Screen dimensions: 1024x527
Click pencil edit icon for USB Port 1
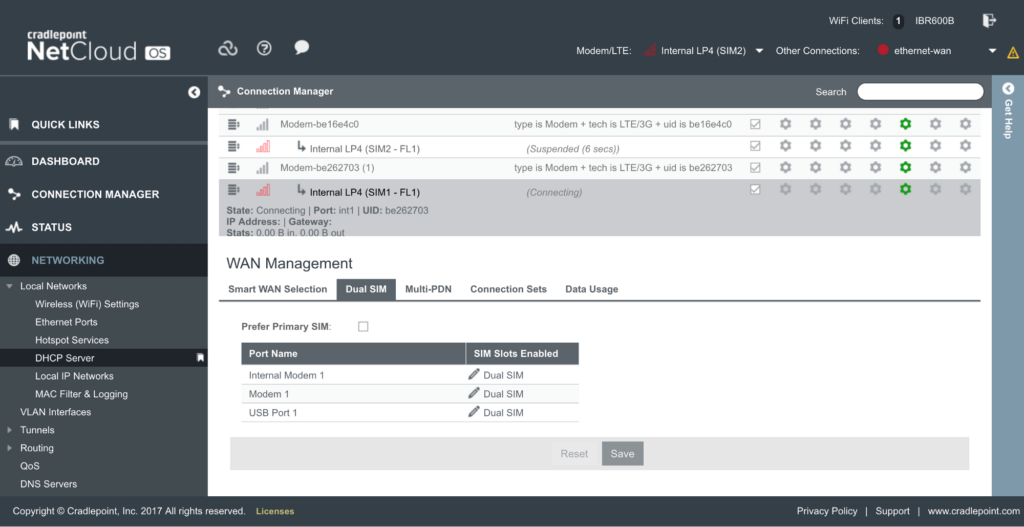point(474,412)
